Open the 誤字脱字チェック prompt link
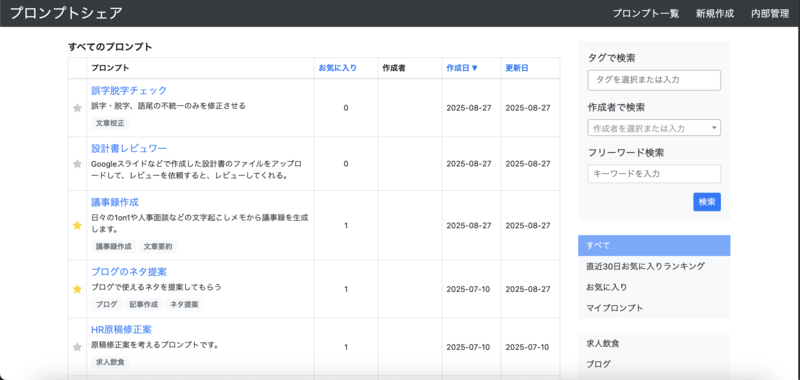 tap(129, 90)
